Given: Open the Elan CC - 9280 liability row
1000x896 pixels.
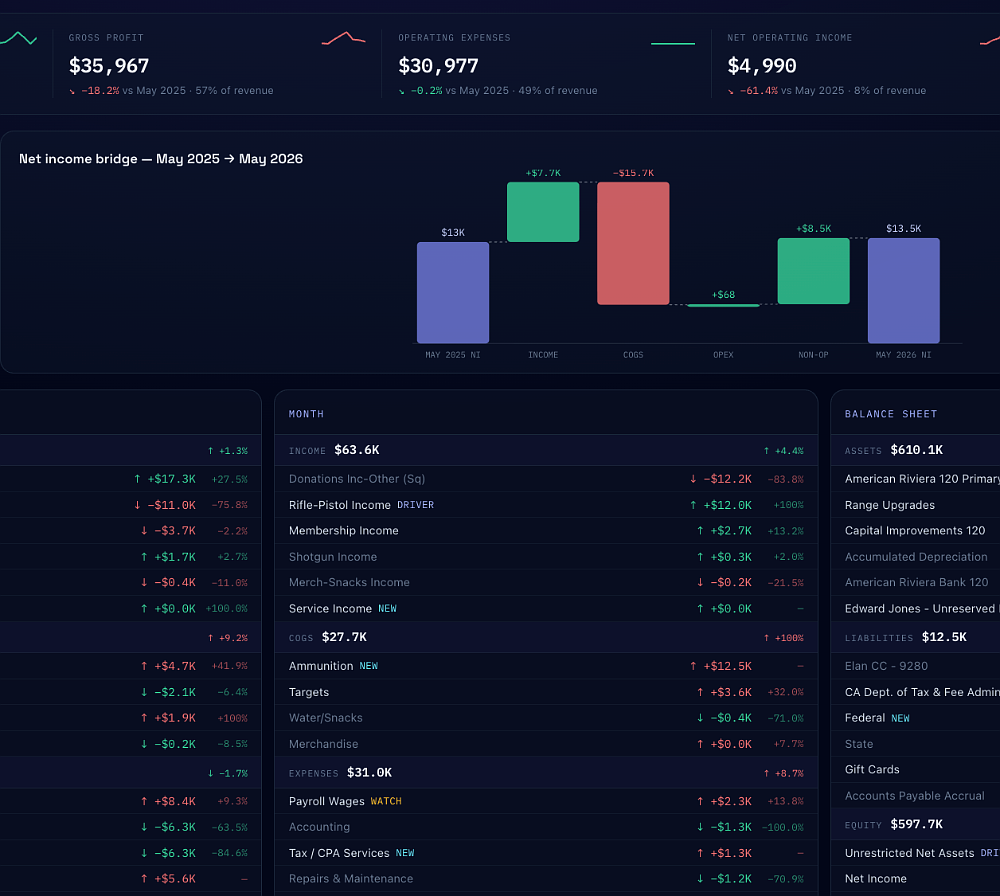Looking at the screenshot, I should 915,666.
